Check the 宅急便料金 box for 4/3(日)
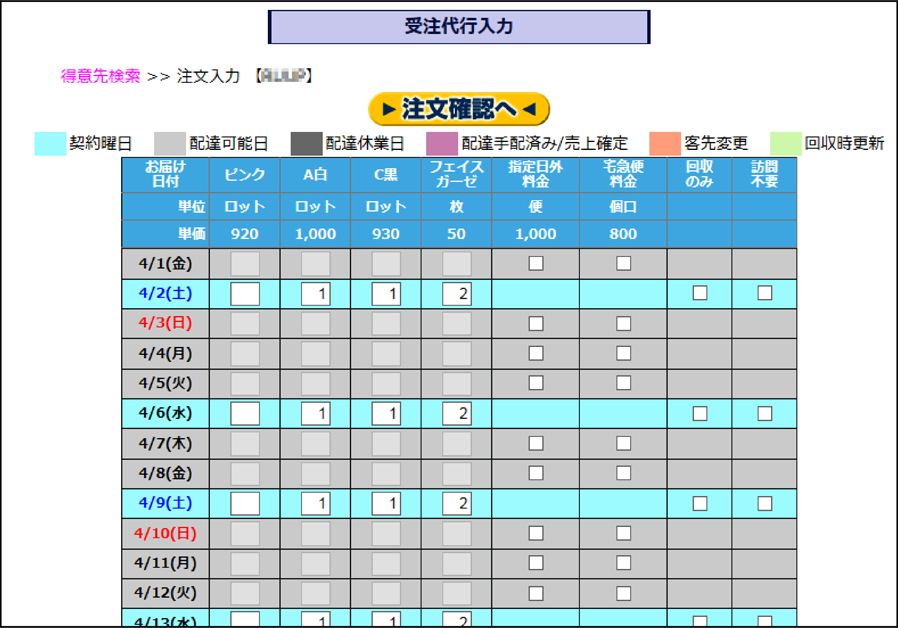The height and width of the screenshot is (628, 898). pos(622,323)
